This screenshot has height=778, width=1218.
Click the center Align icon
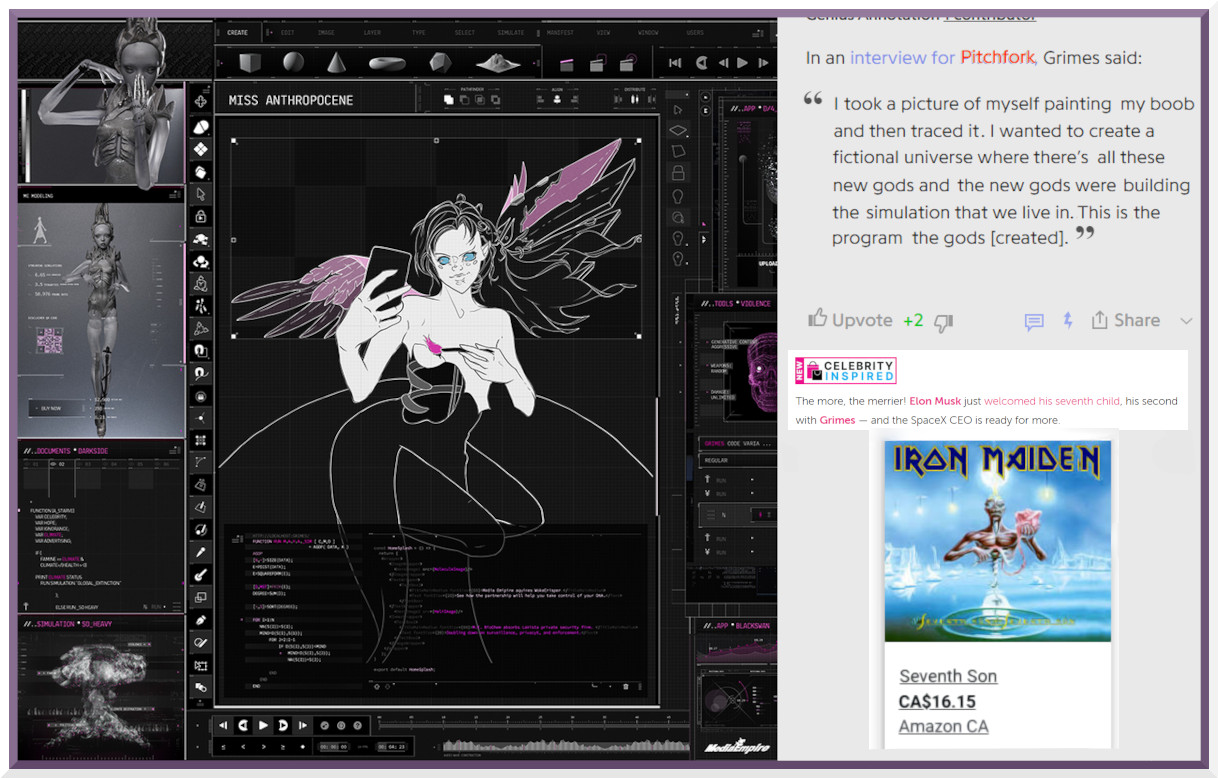coord(555,99)
